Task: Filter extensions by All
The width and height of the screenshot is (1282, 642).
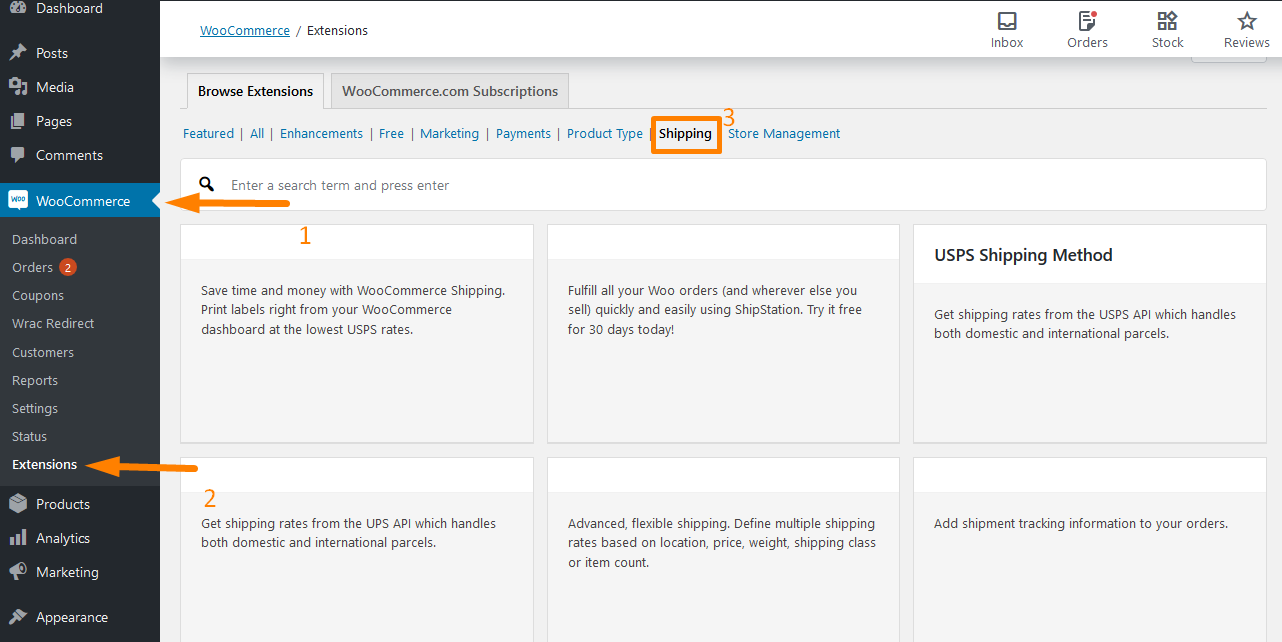Action: pos(257,133)
